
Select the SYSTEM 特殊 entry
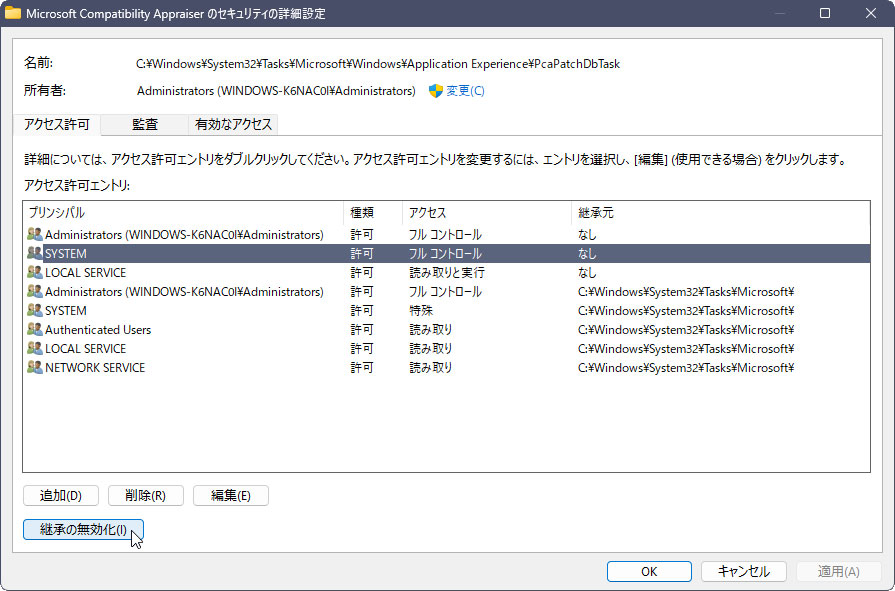pyautogui.click(x=447, y=311)
